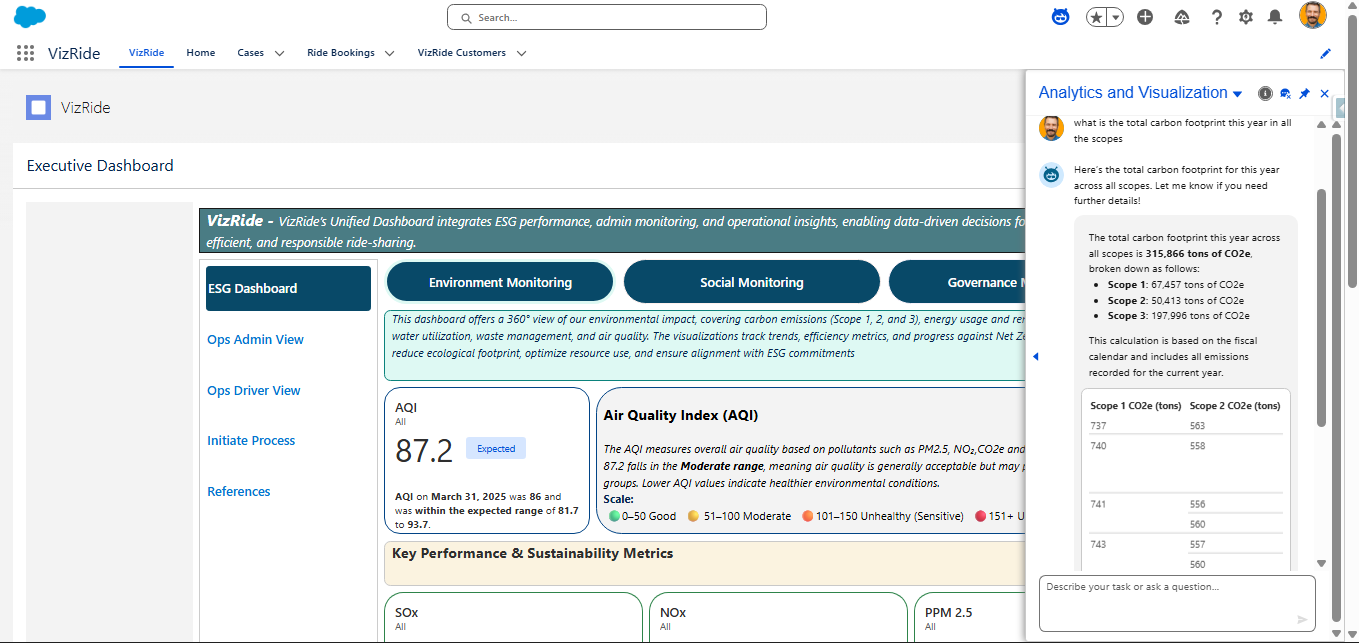This screenshot has height=643, width=1359.
Task: Click the table cell showing 737
Action: point(1098,426)
